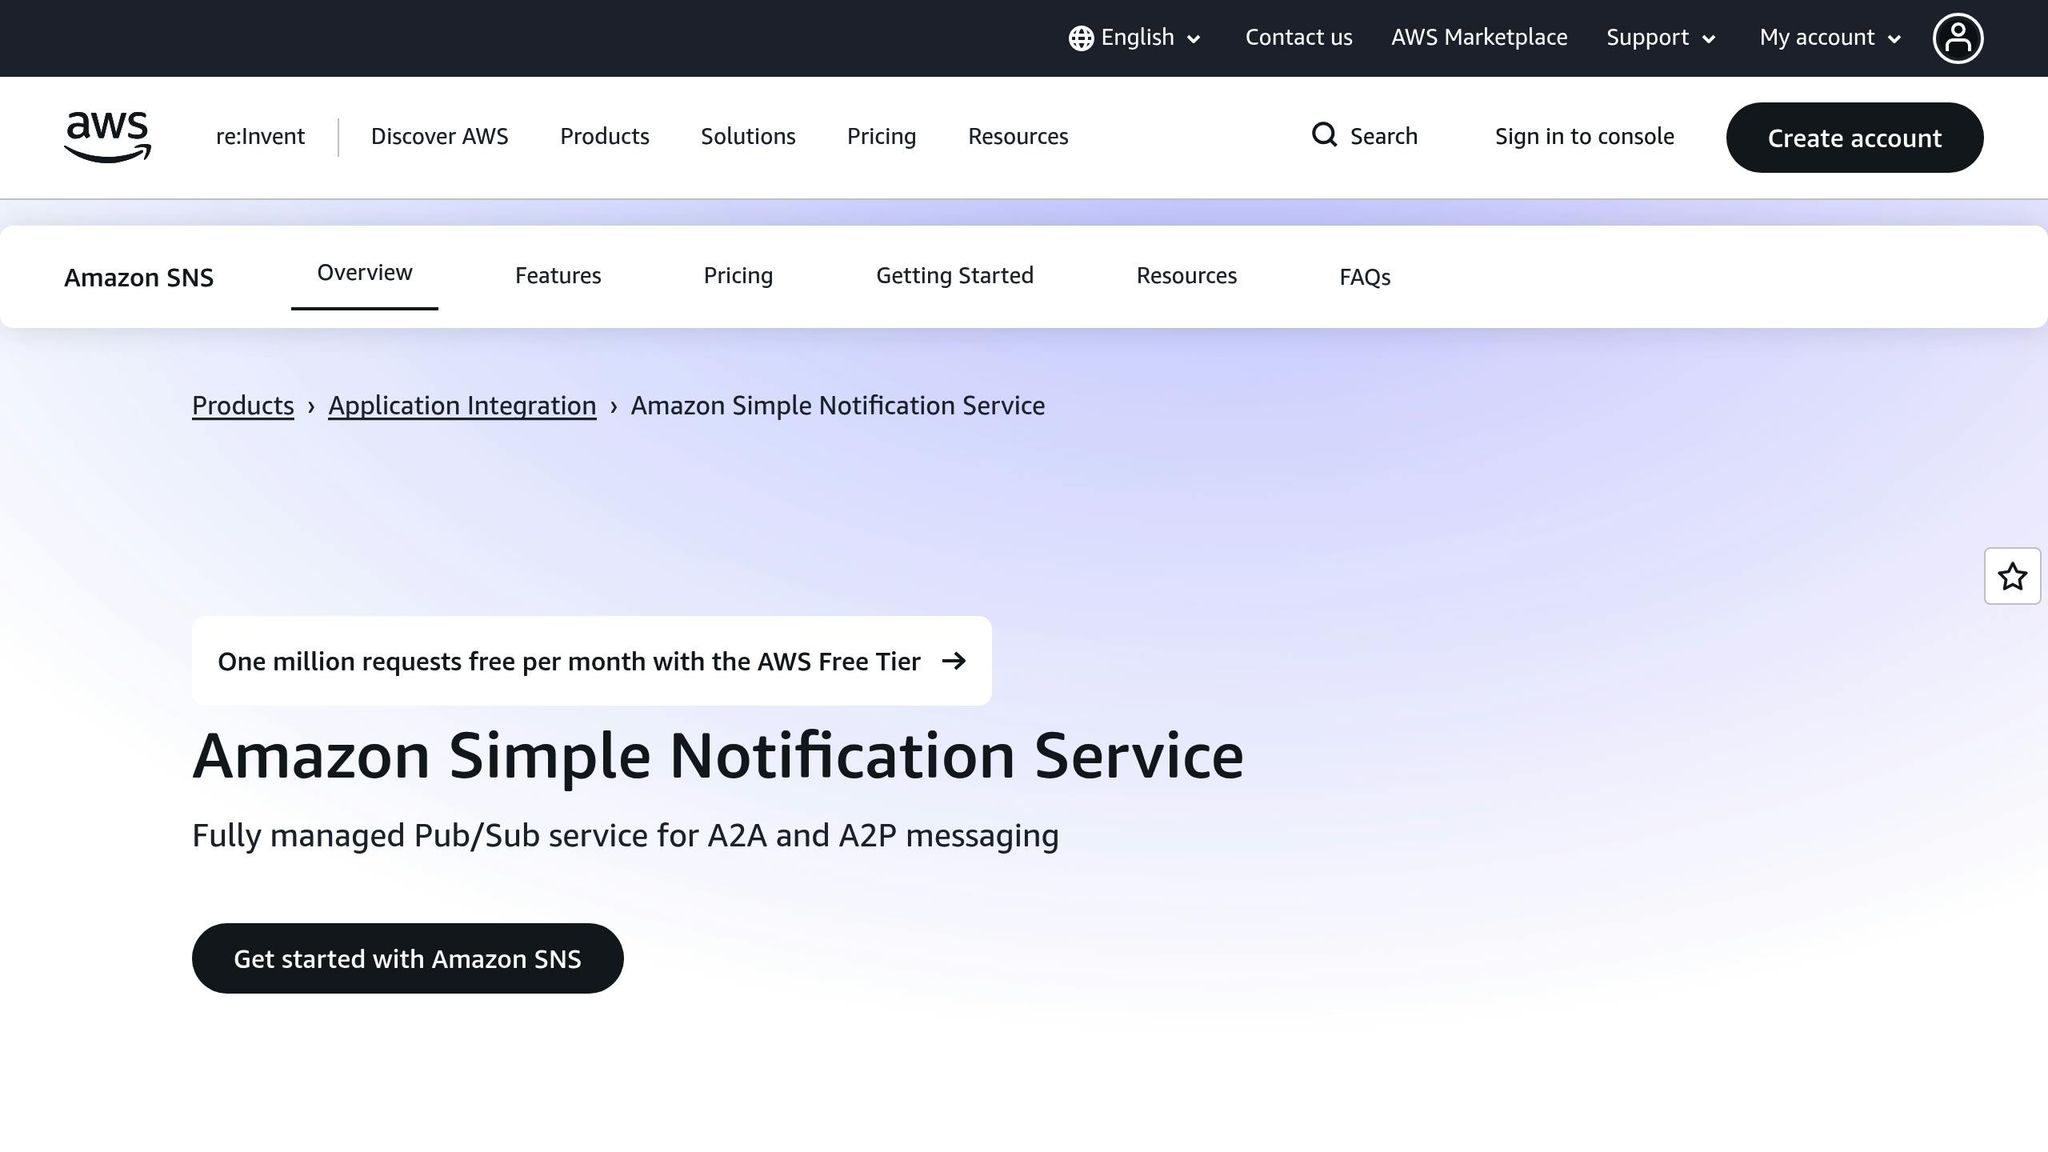Screen dimensions: 2048x1152
Task: Click the Create account button
Action: 1854,138
